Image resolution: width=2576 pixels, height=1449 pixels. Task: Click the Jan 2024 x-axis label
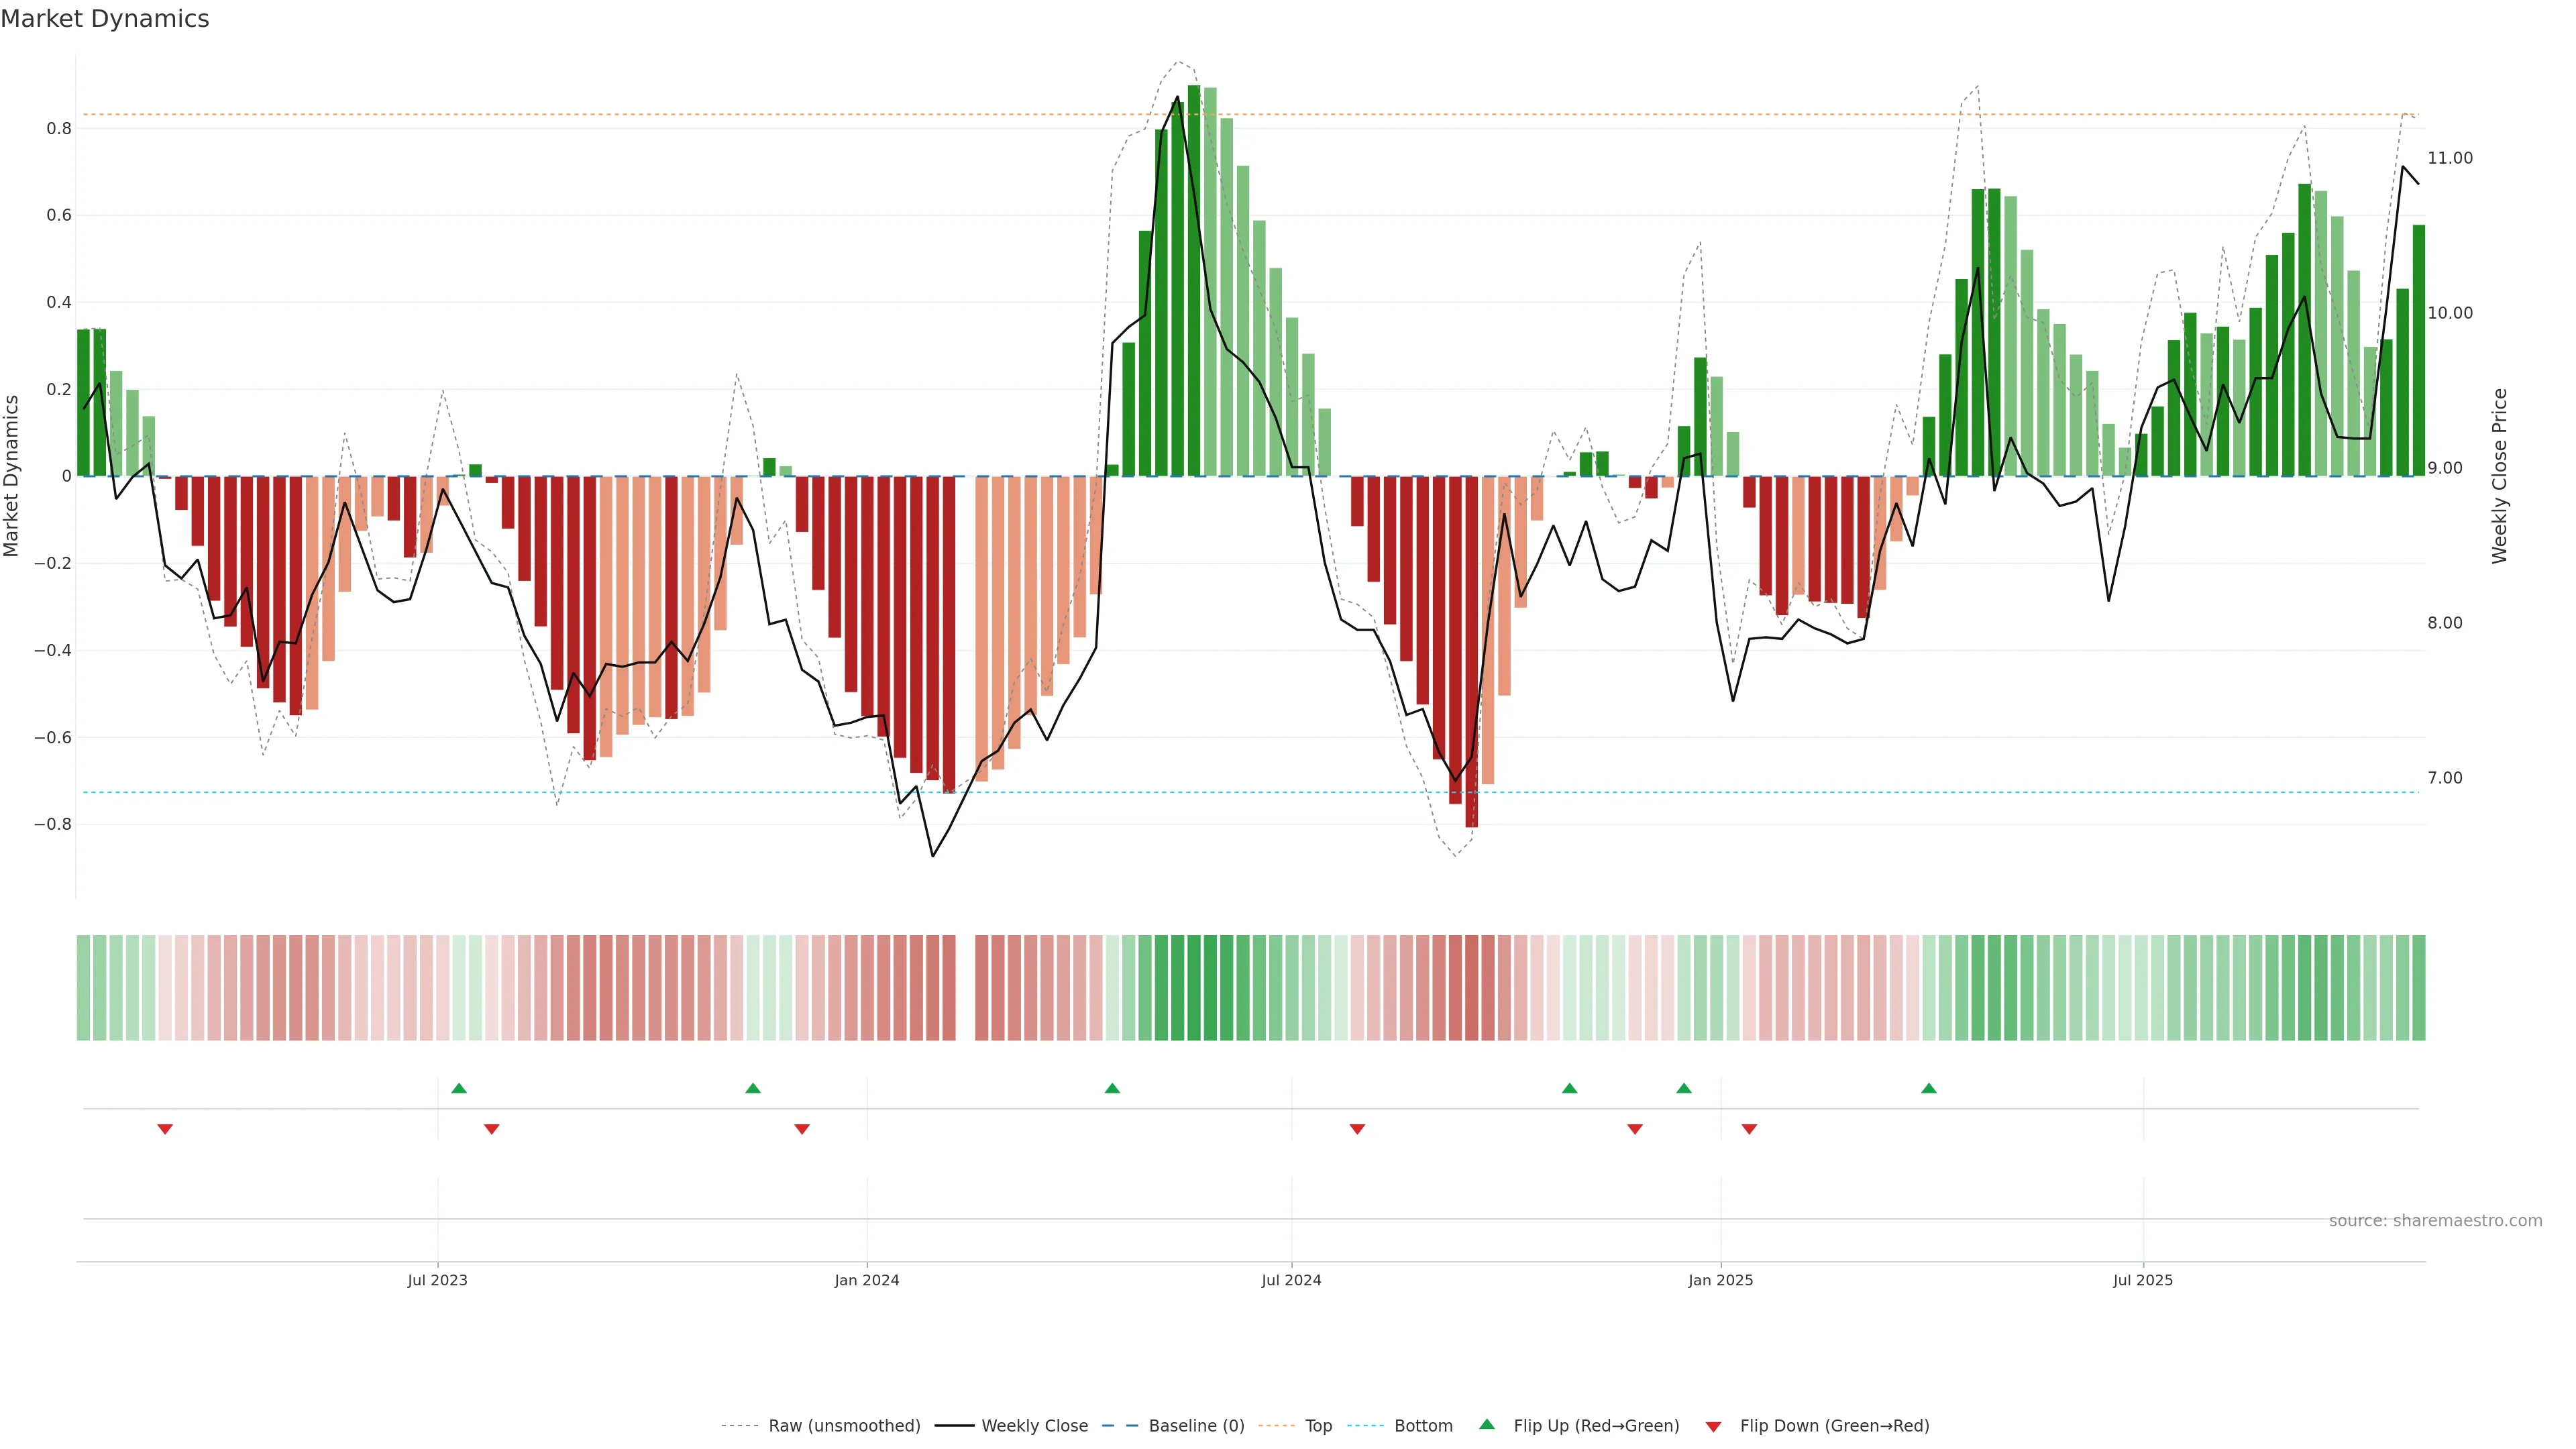coord(867,1280)
